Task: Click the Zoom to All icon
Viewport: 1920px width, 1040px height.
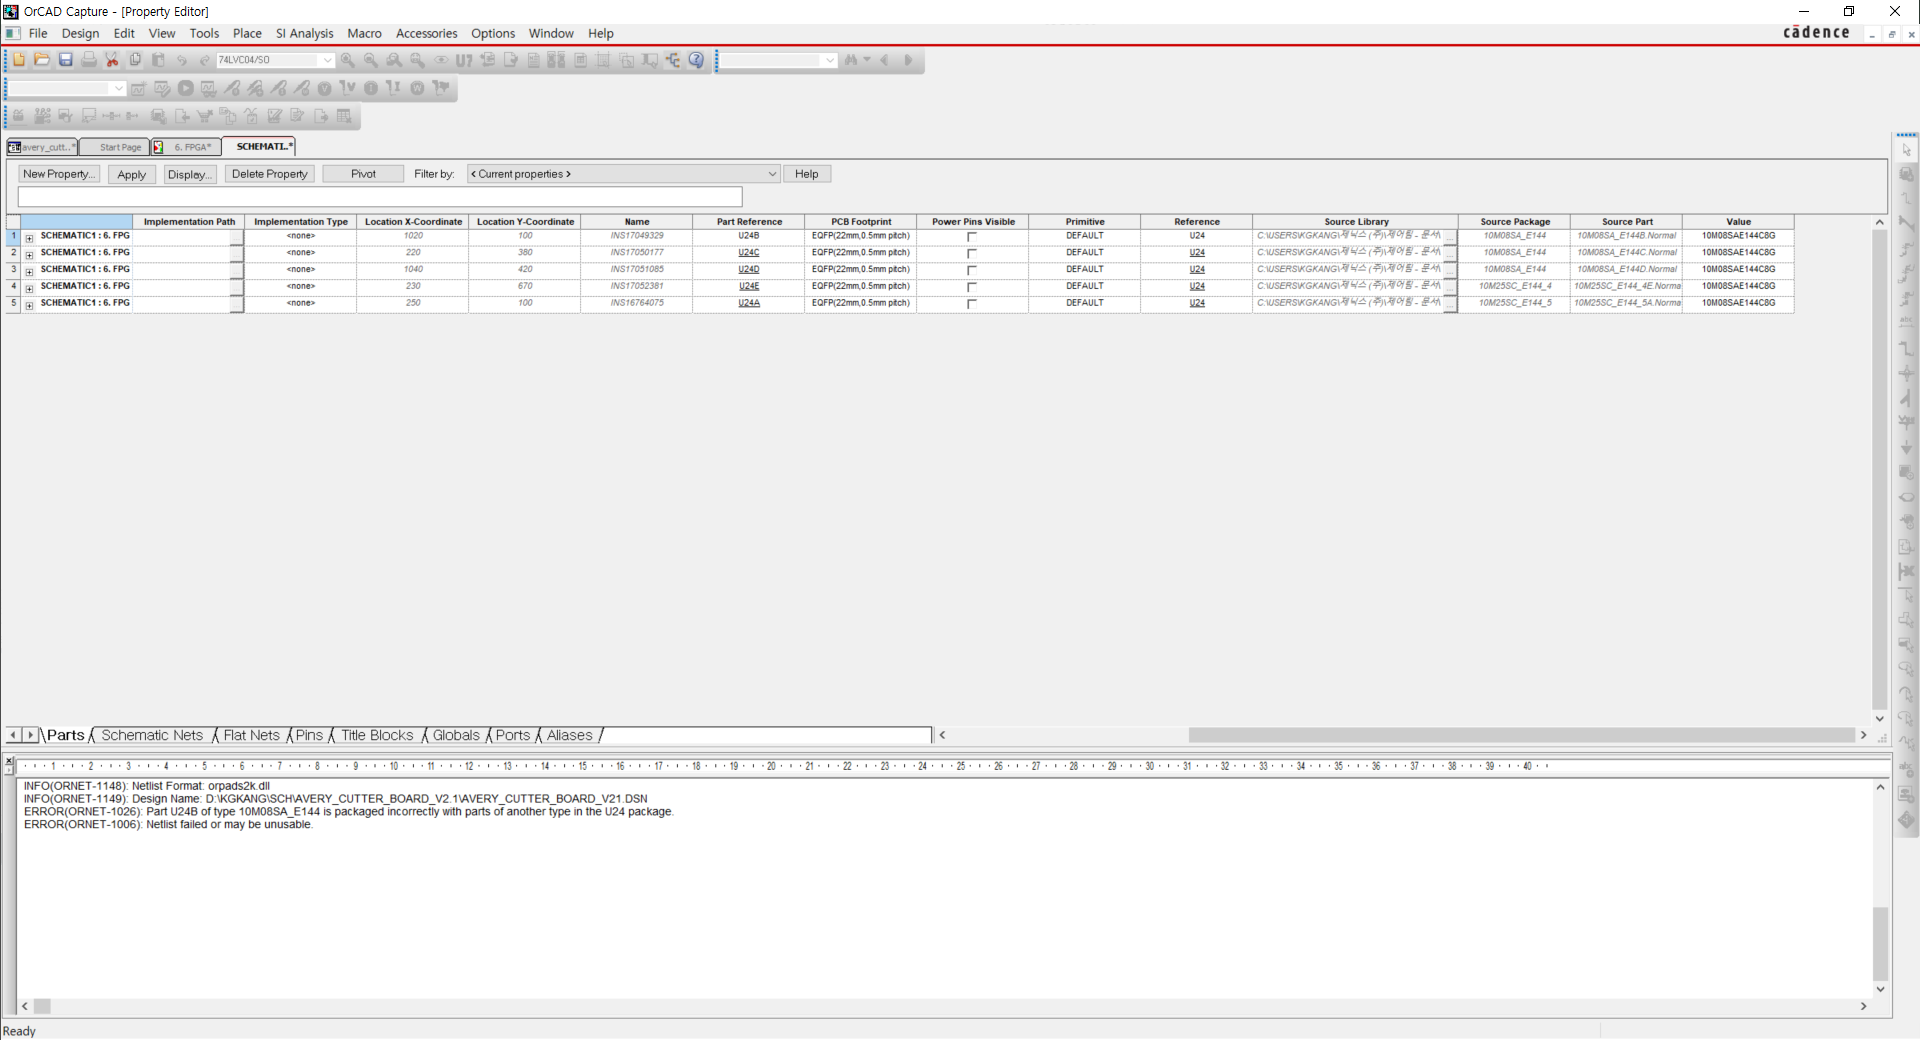Action: 418,60
